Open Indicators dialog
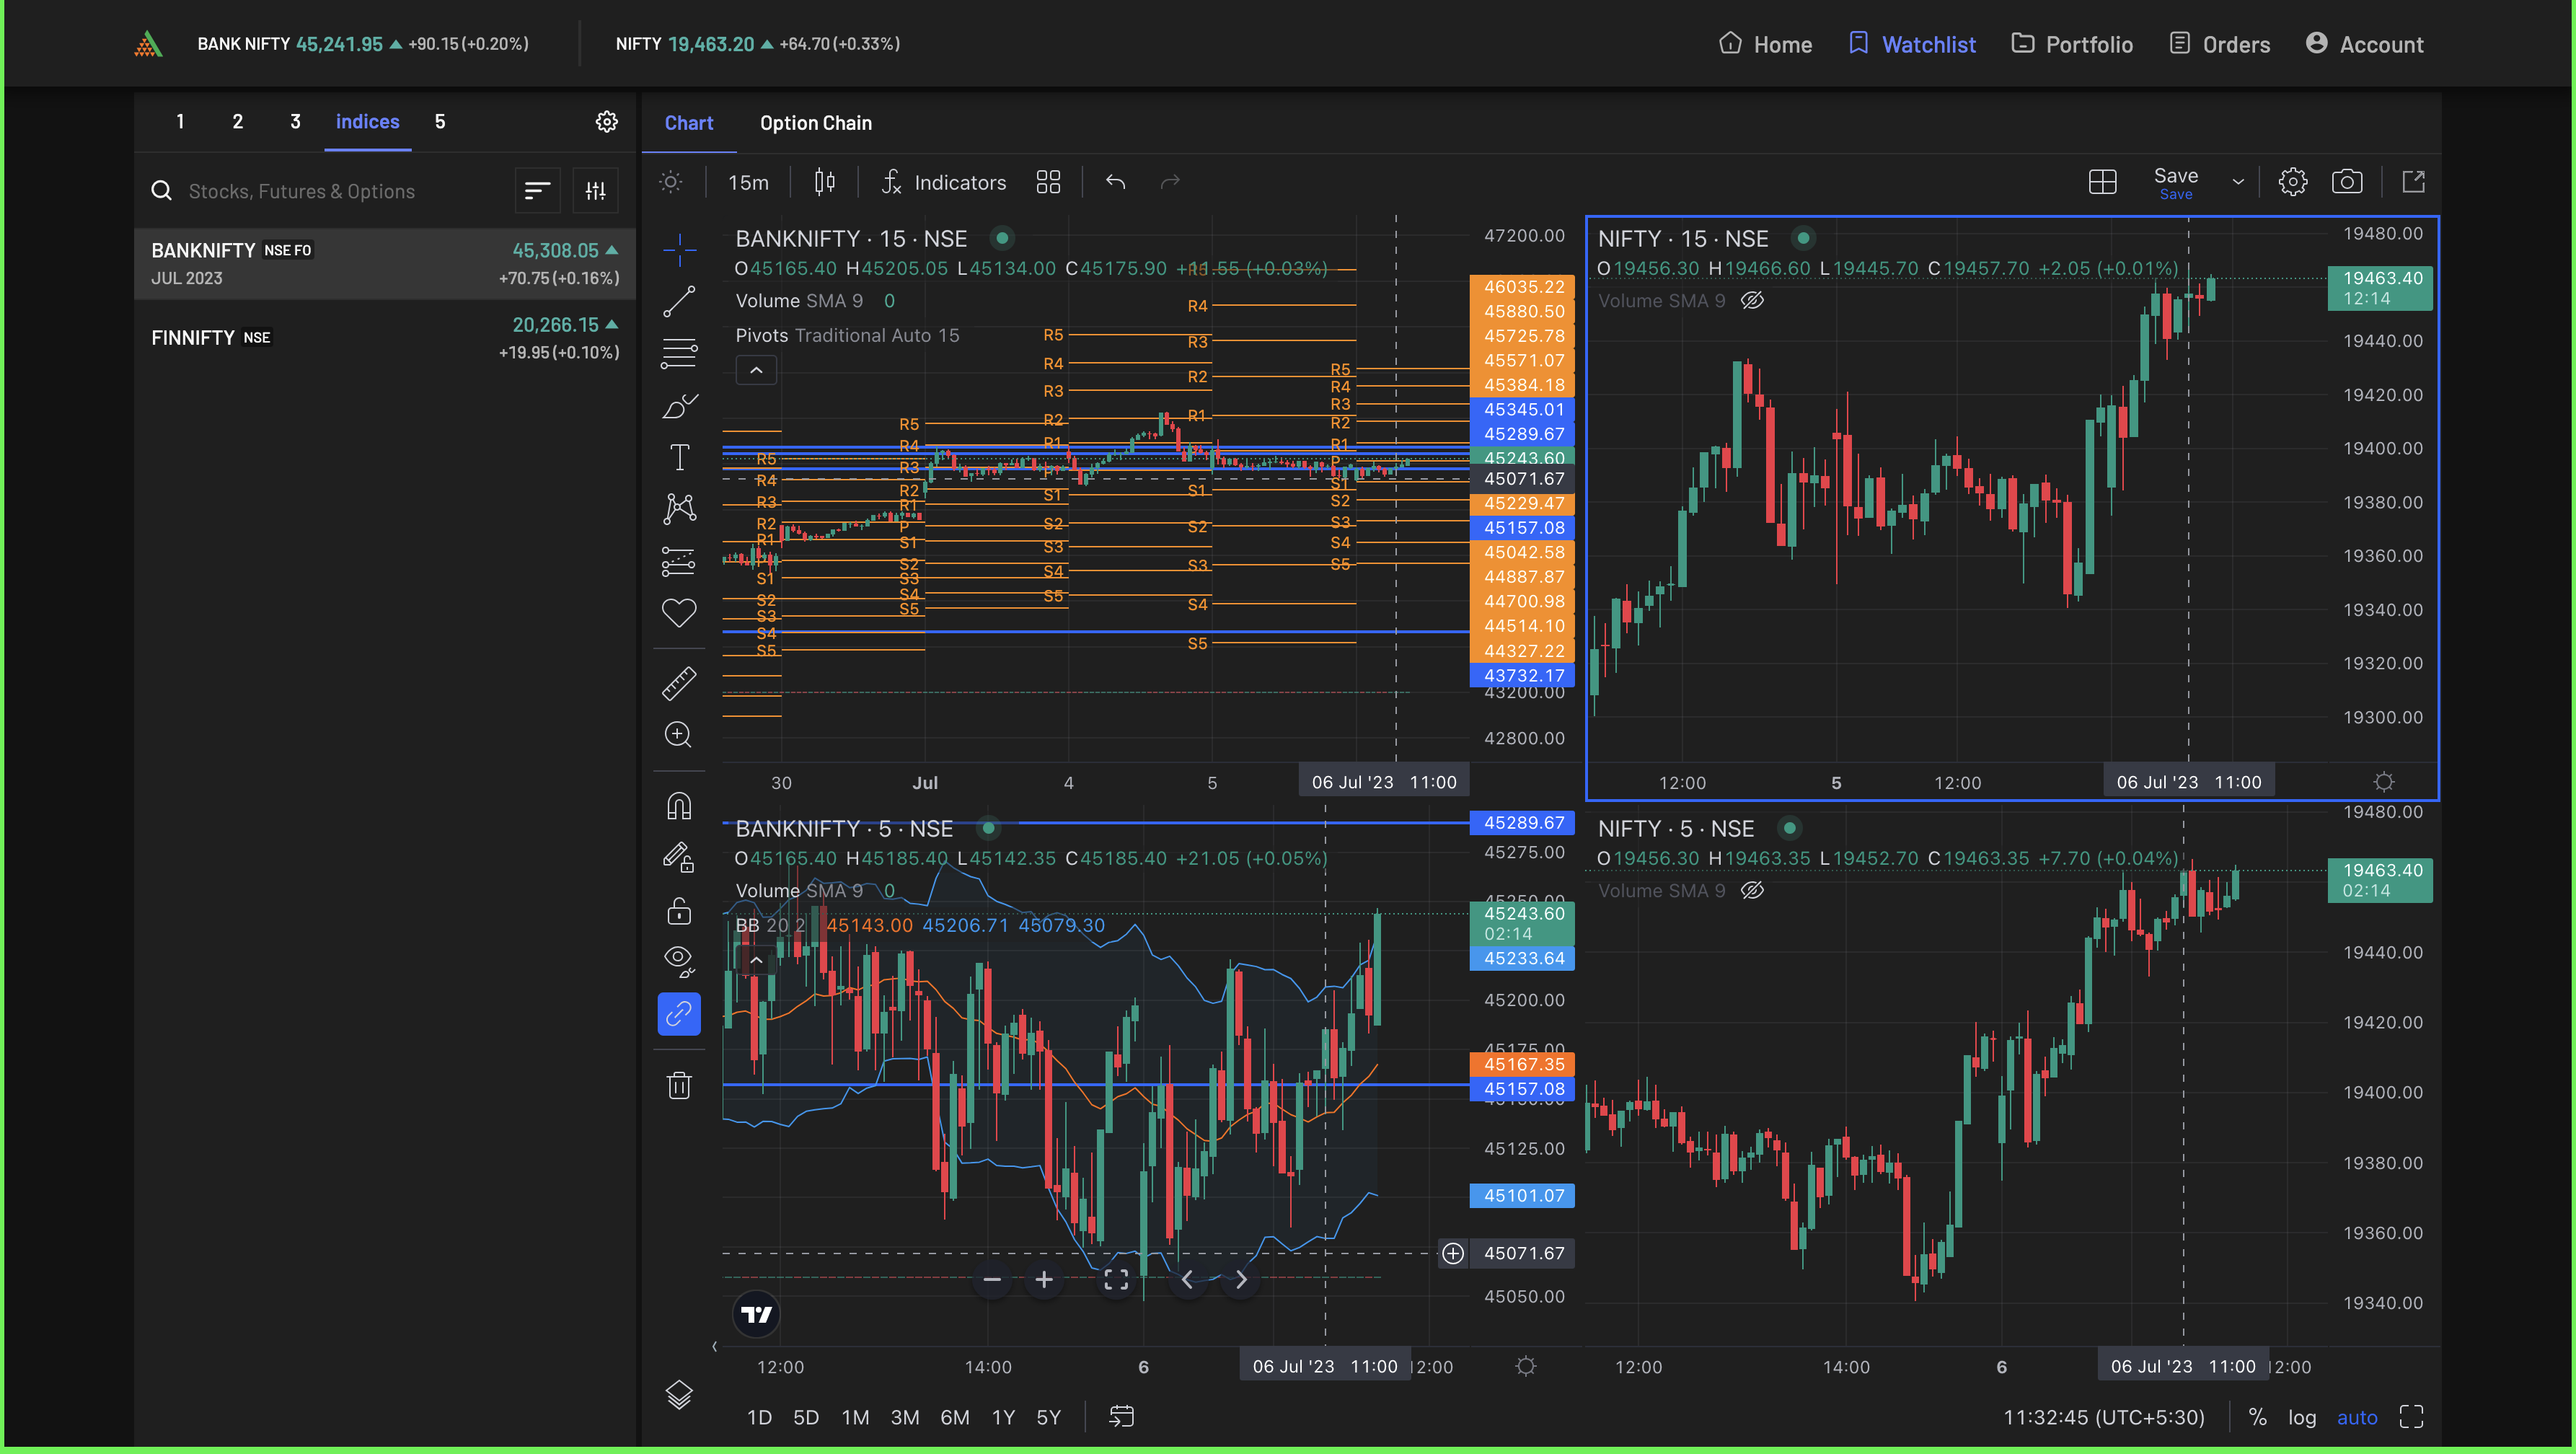Screen dimensions: 2576x1454 (944, 182)
